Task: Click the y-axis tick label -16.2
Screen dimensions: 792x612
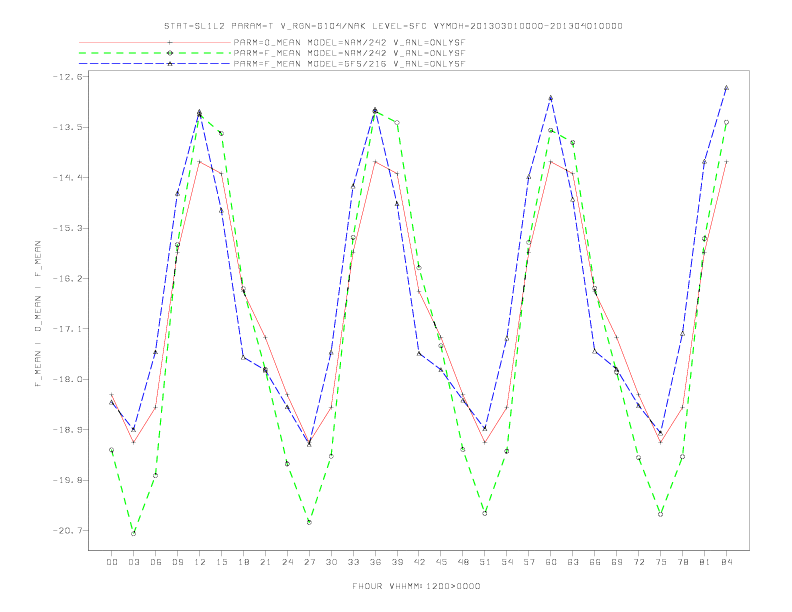Action: point(67,278)
